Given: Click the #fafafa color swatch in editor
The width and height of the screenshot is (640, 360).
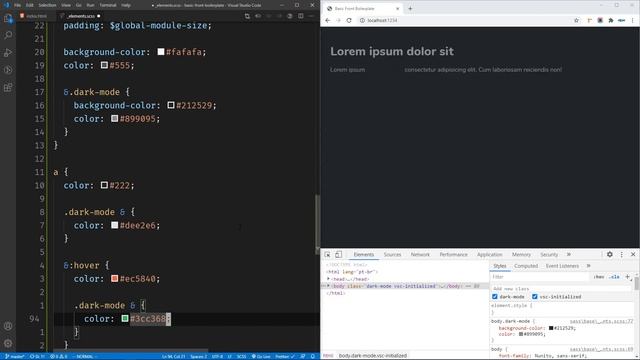Looking at the screenshot, I should tap(161, 51).
